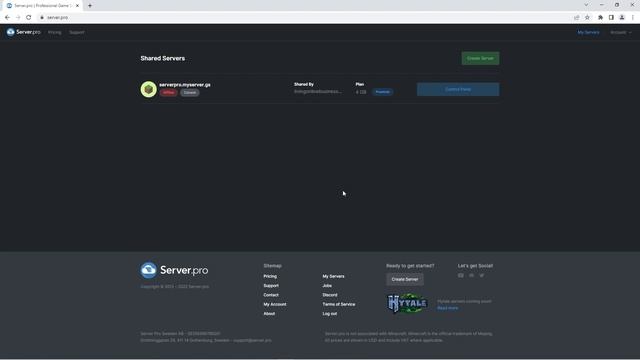Viewport: 640px width, 360px height.
Task: Open Support link in footer sitemap
Action: point(271,286)
